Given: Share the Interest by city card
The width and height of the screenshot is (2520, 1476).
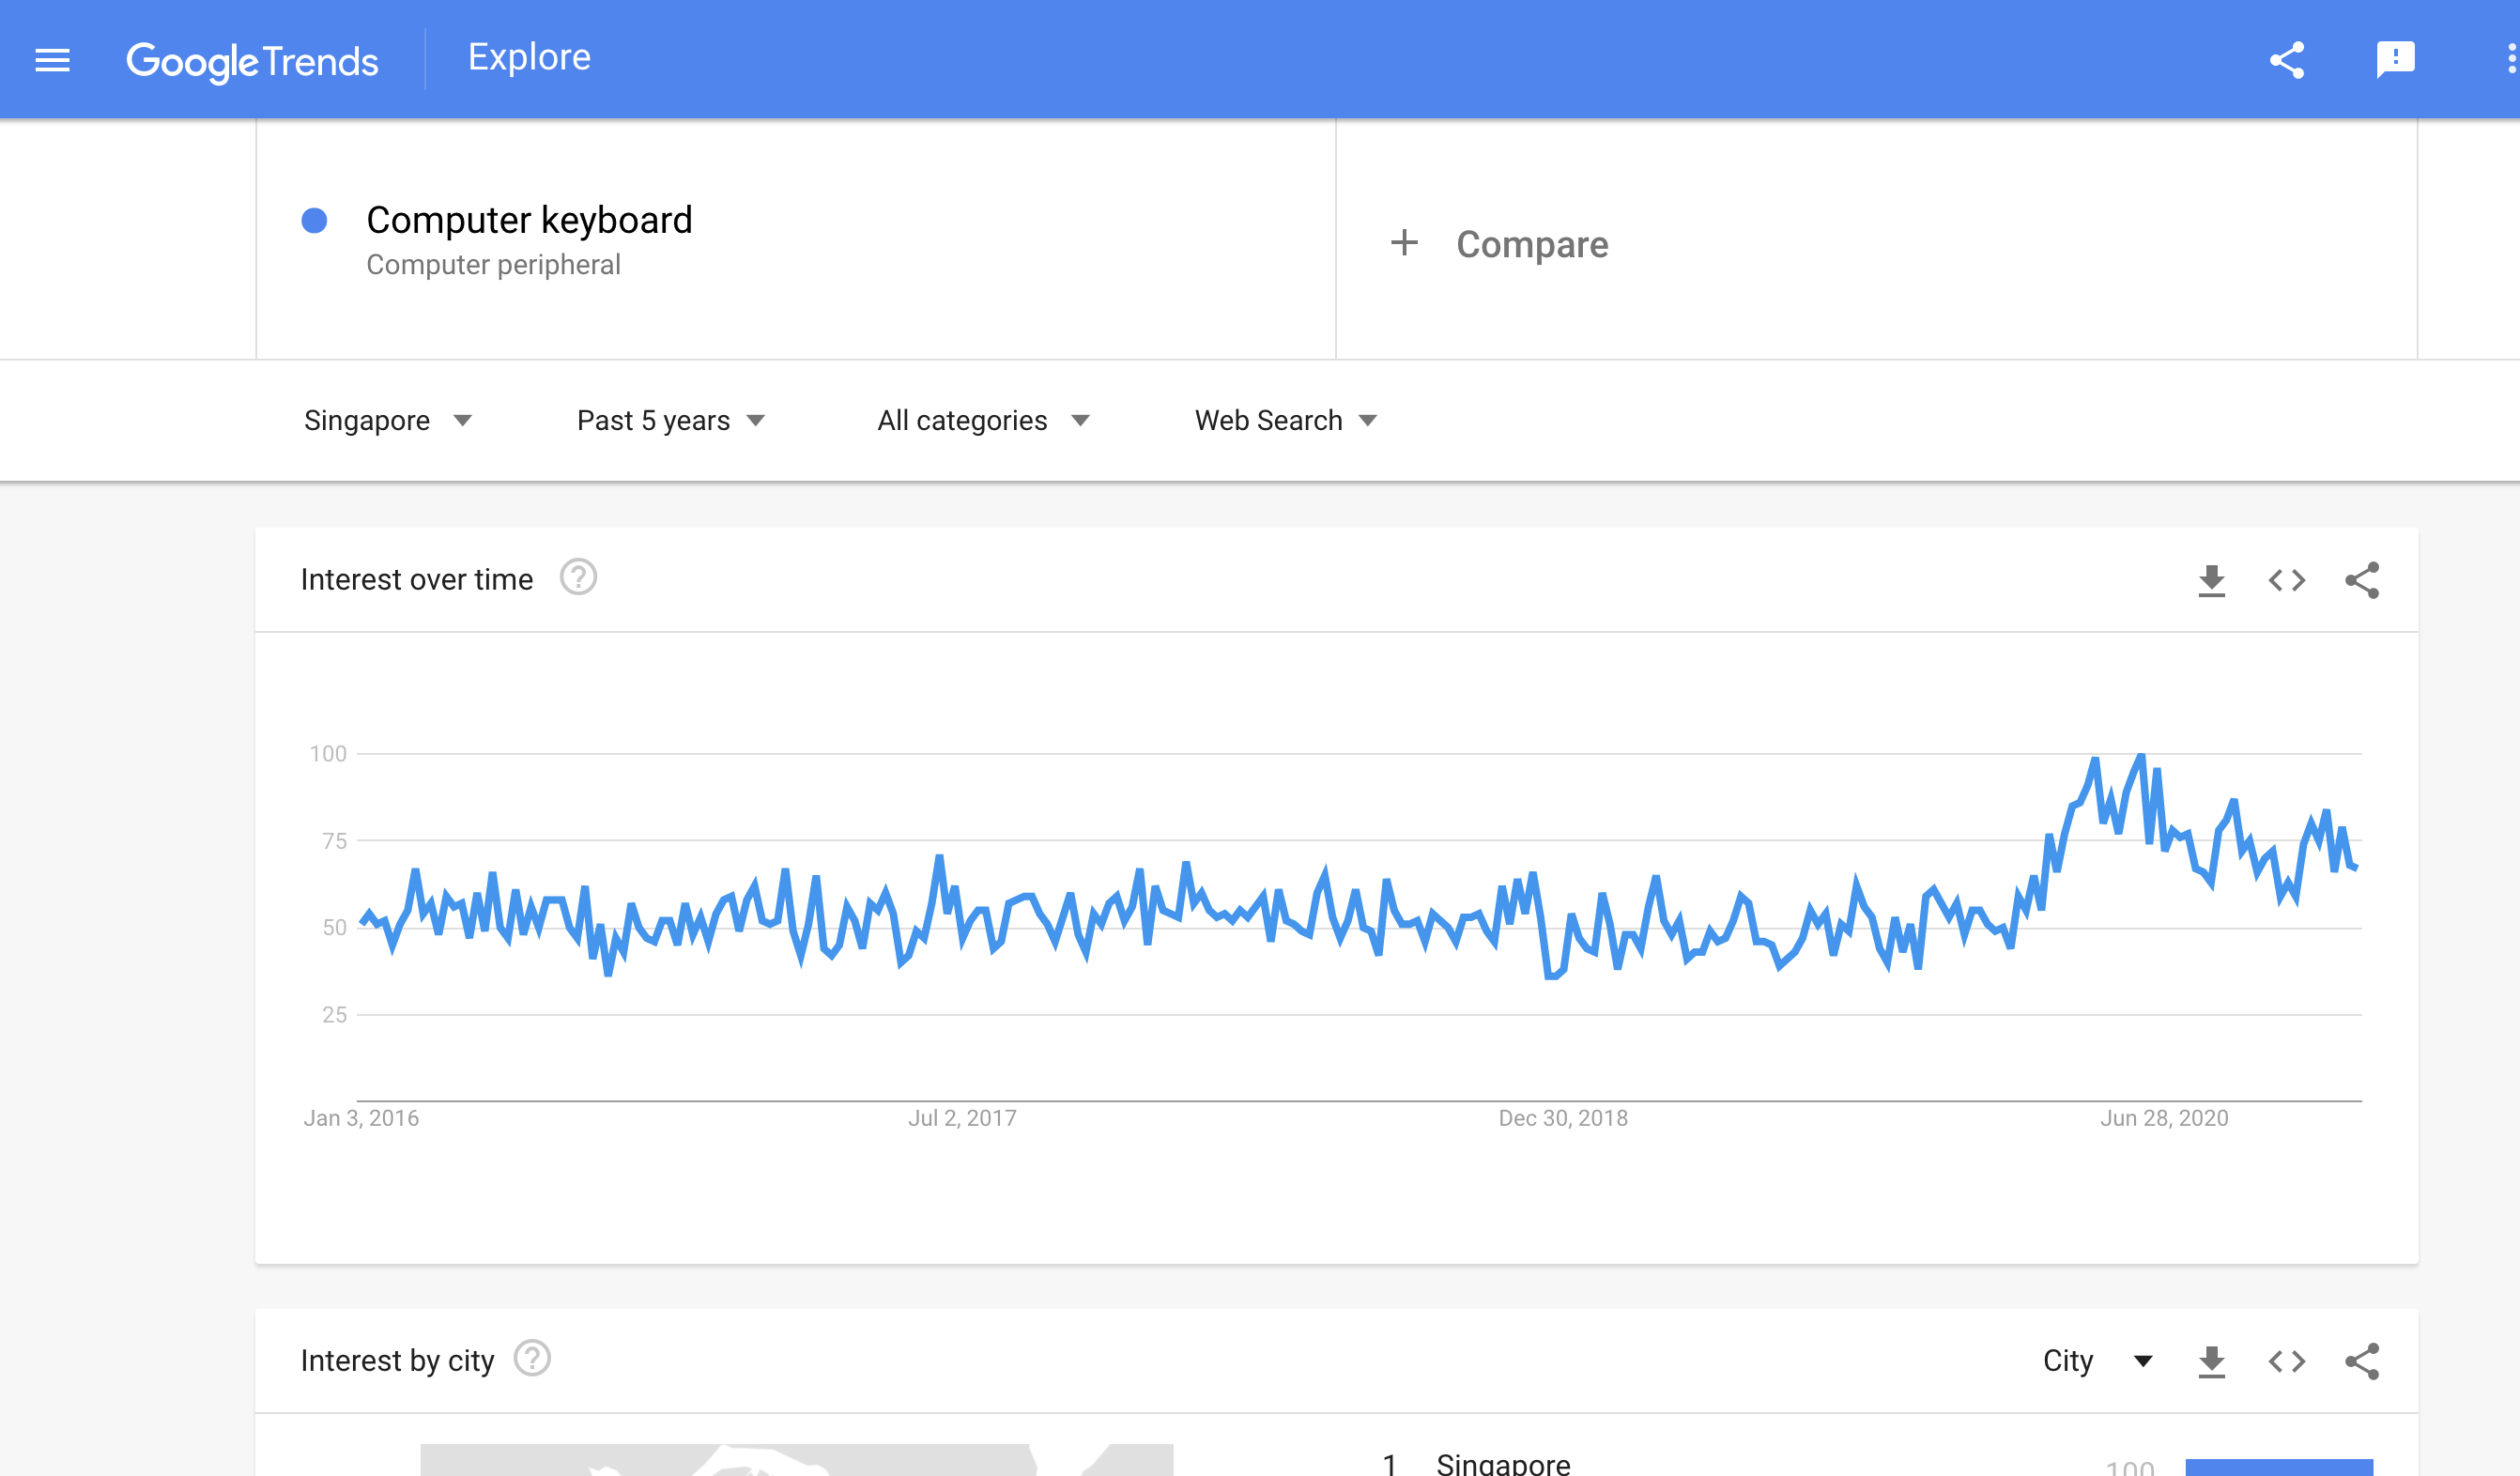Looking at the screenshot, I should tap(2362, 1361).
